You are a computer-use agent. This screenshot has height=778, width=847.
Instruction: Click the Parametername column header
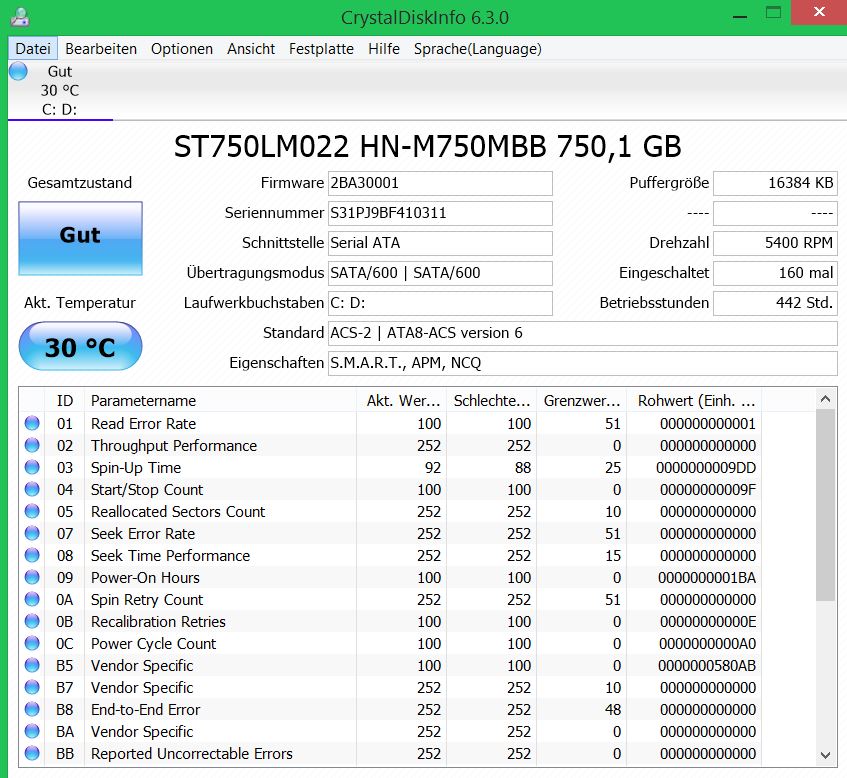[x=220, y=400]
